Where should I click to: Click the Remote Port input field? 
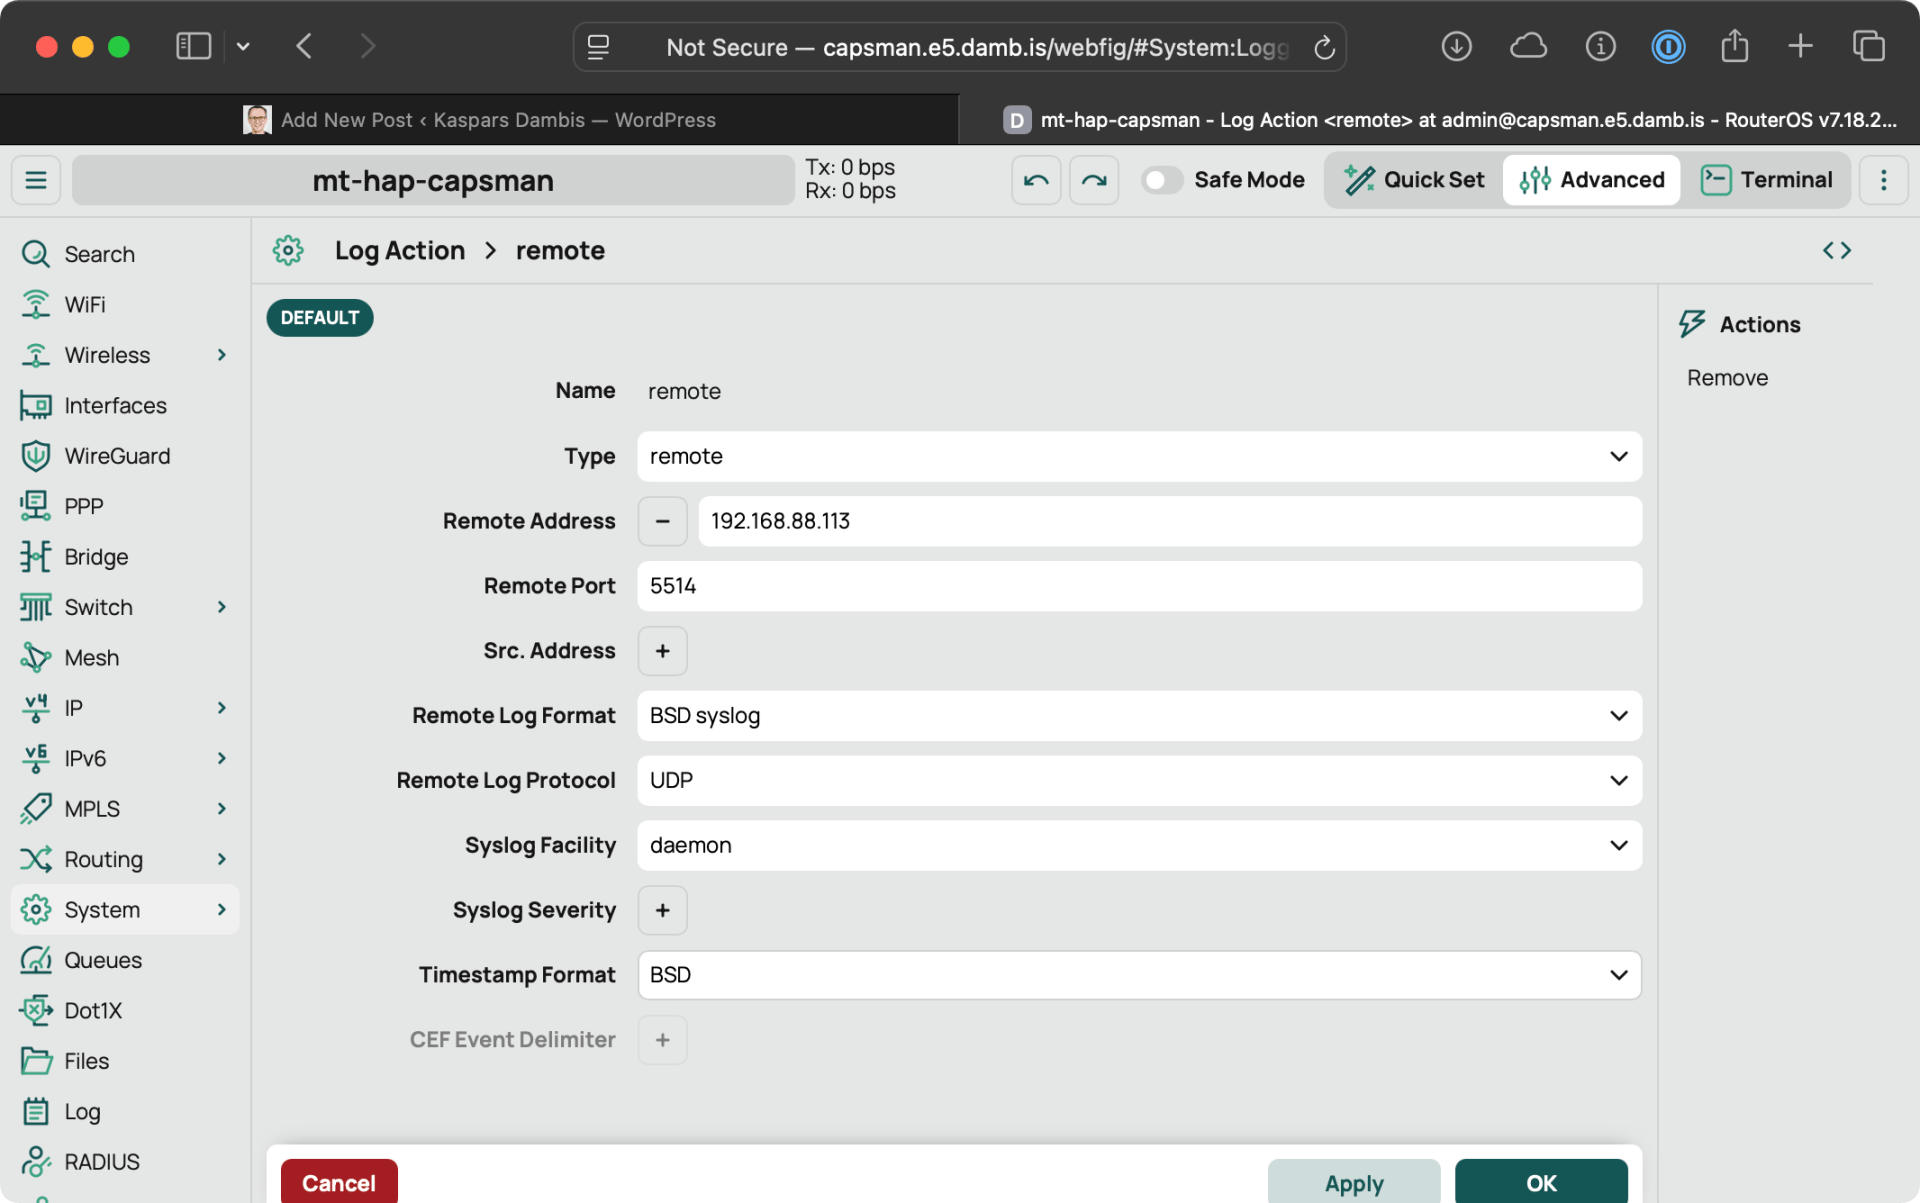(1139, 585)
